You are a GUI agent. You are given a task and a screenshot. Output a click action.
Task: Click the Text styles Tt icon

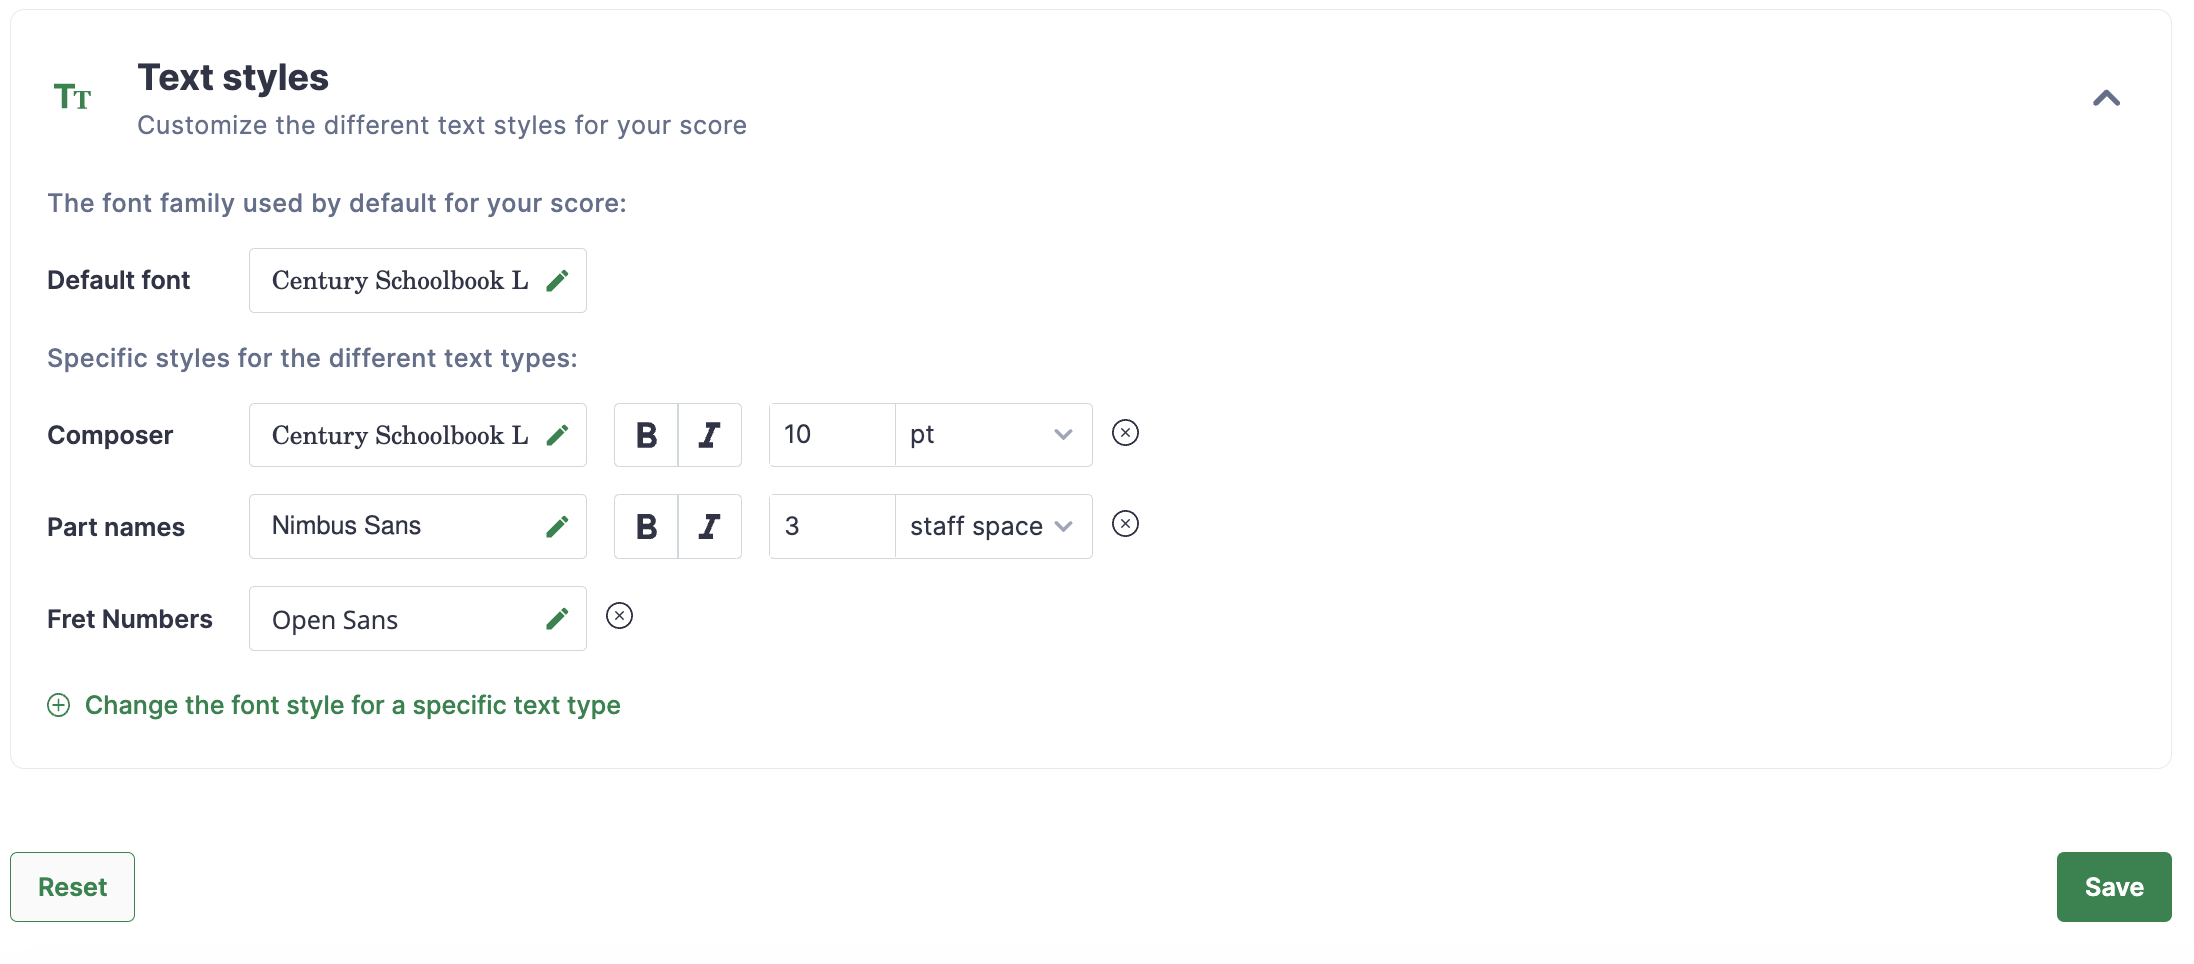(x=72, y=97)
